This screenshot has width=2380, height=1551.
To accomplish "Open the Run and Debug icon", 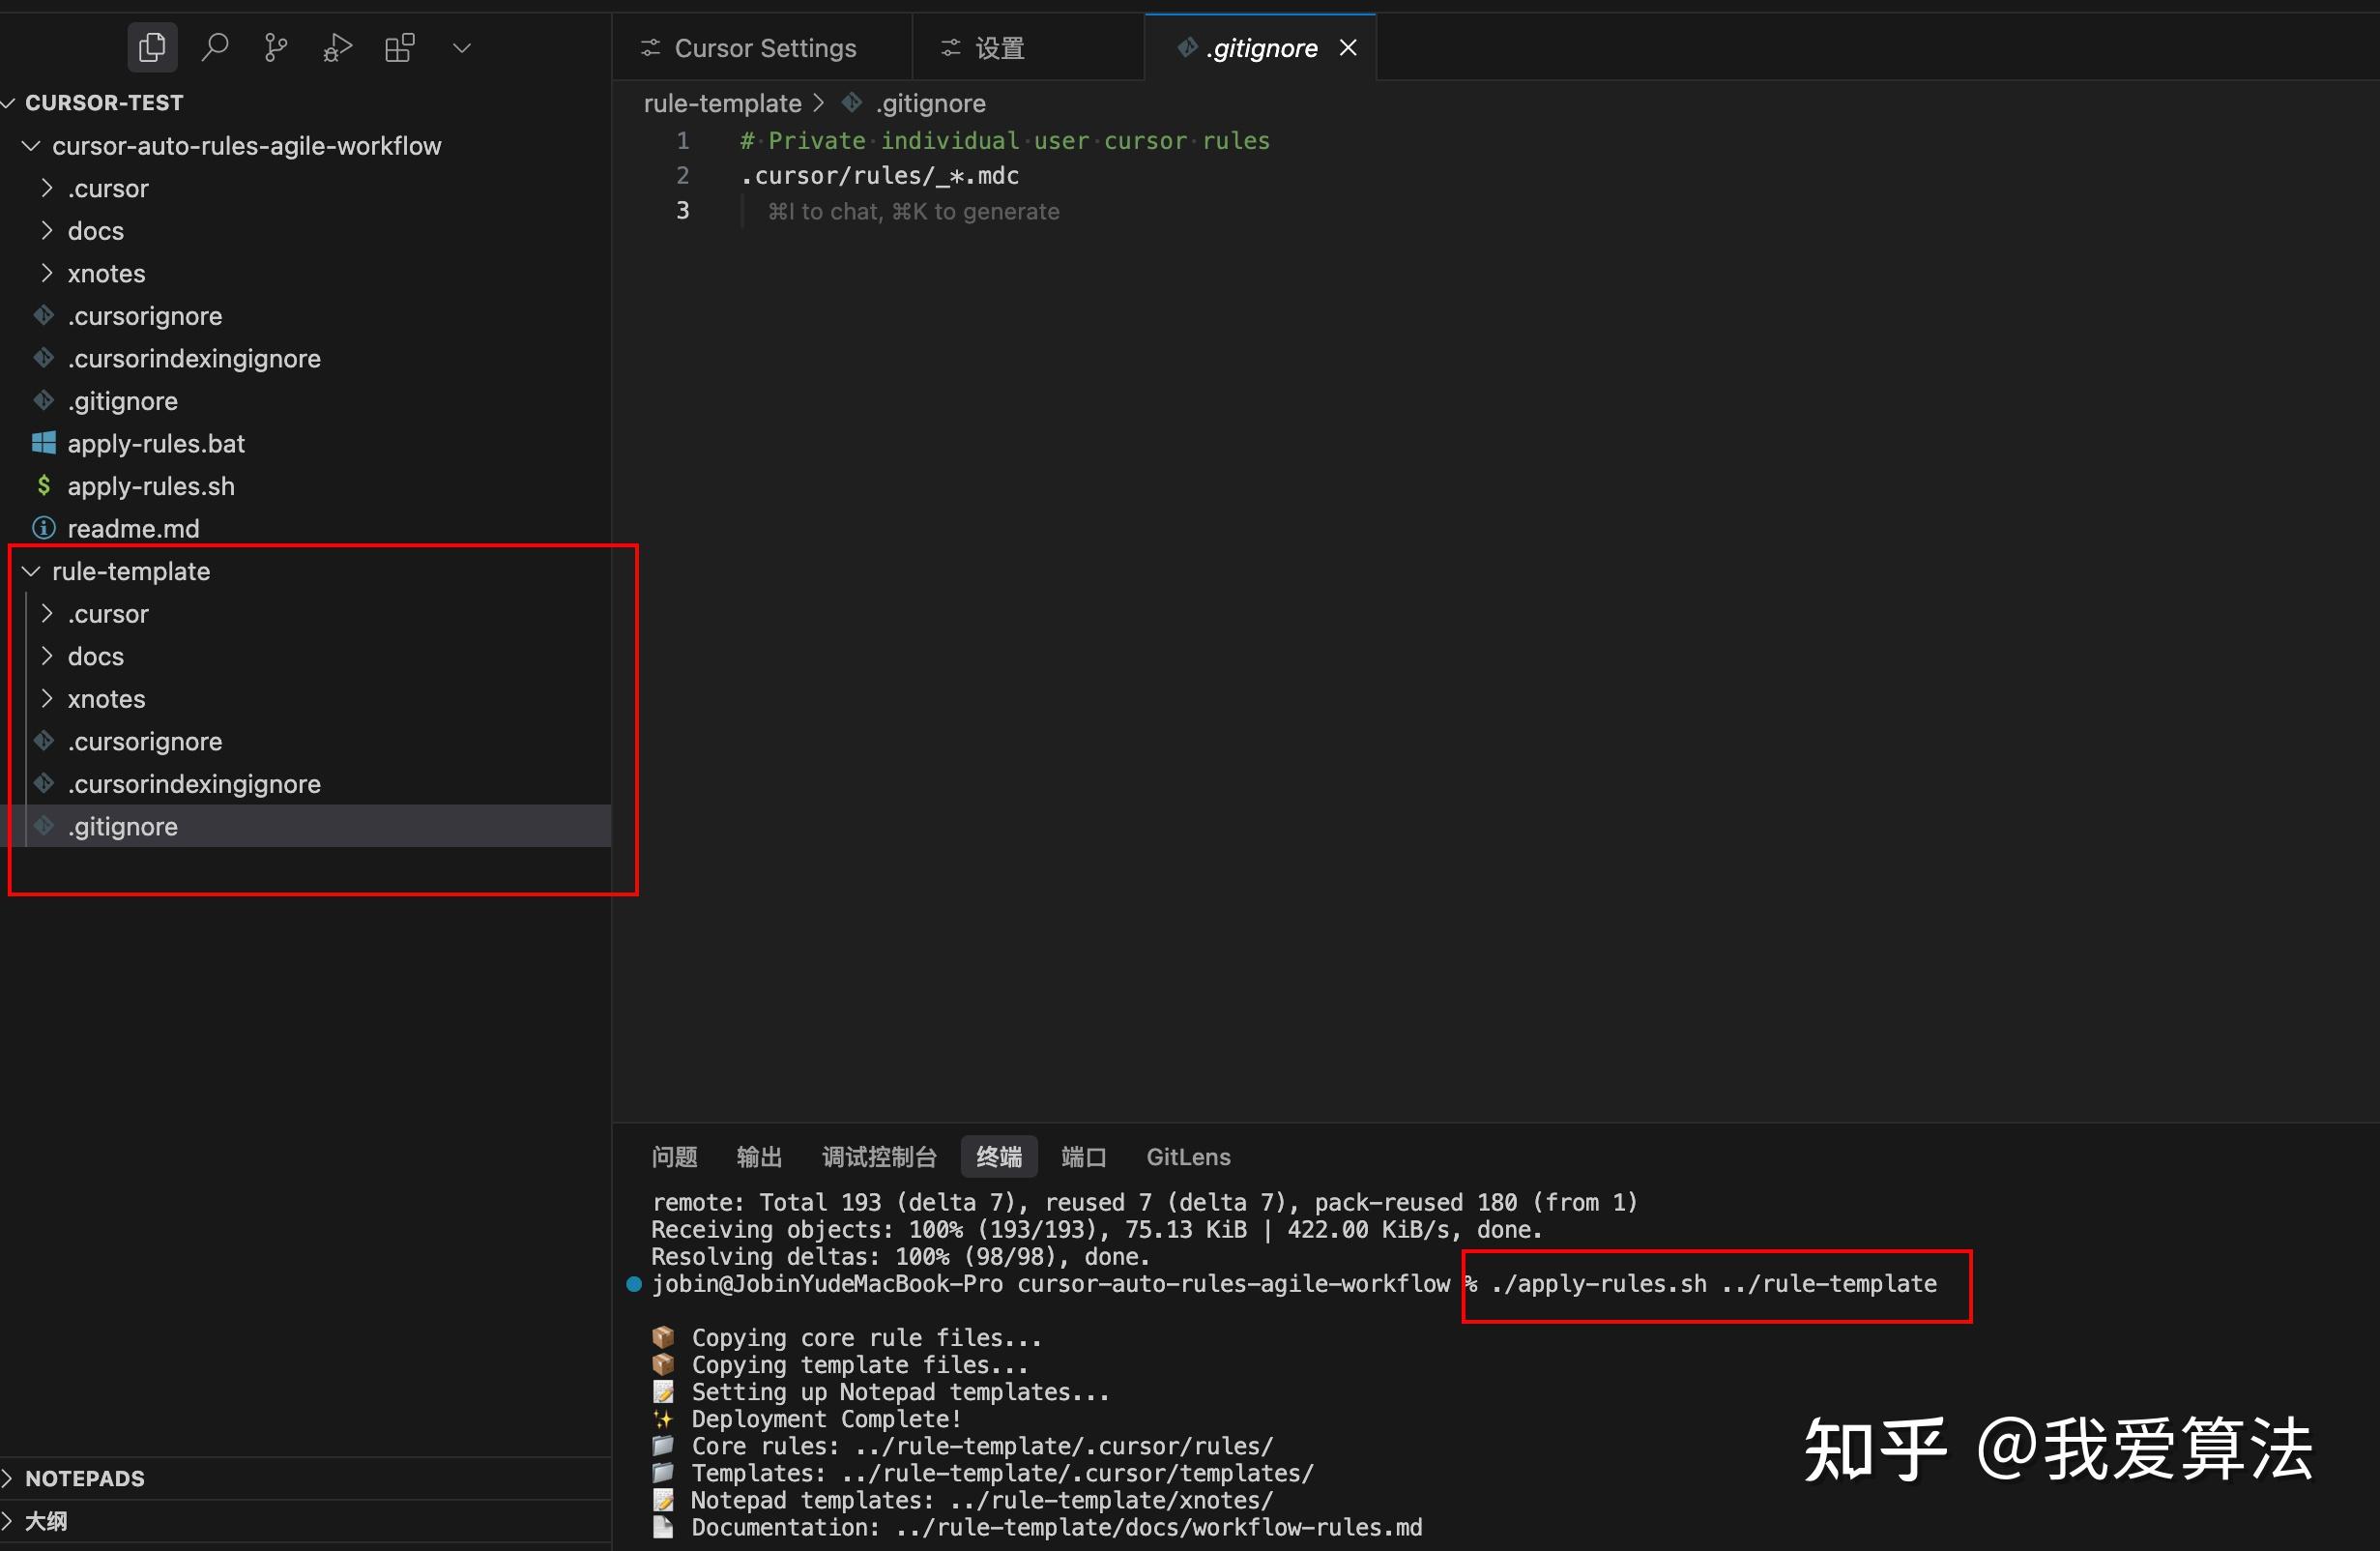I will [337, 47].
